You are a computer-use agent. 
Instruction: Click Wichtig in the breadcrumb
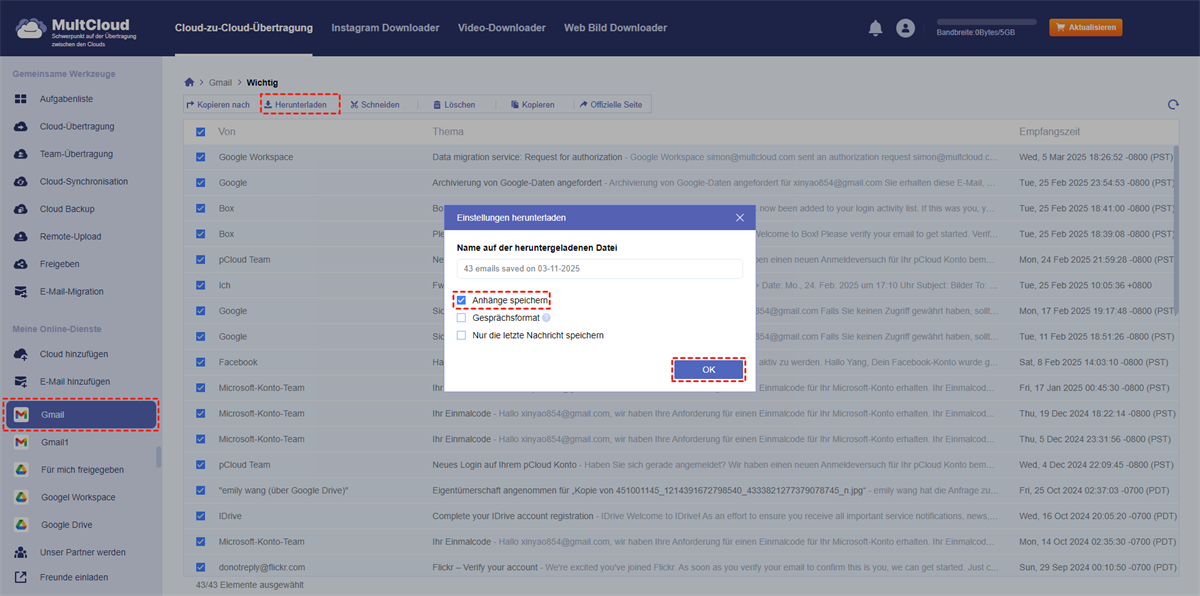point(262,82)
